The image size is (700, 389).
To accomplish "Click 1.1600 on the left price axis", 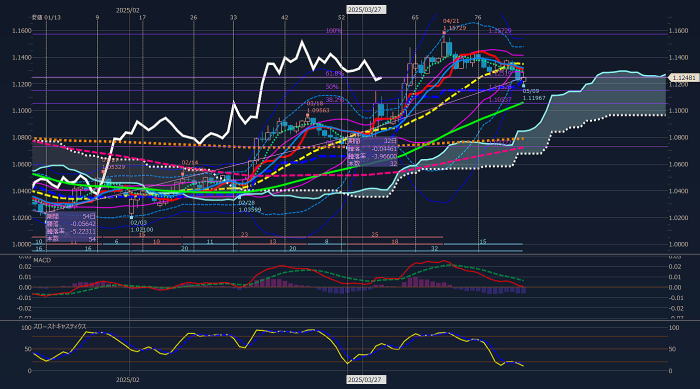I will tap(22, 31).
